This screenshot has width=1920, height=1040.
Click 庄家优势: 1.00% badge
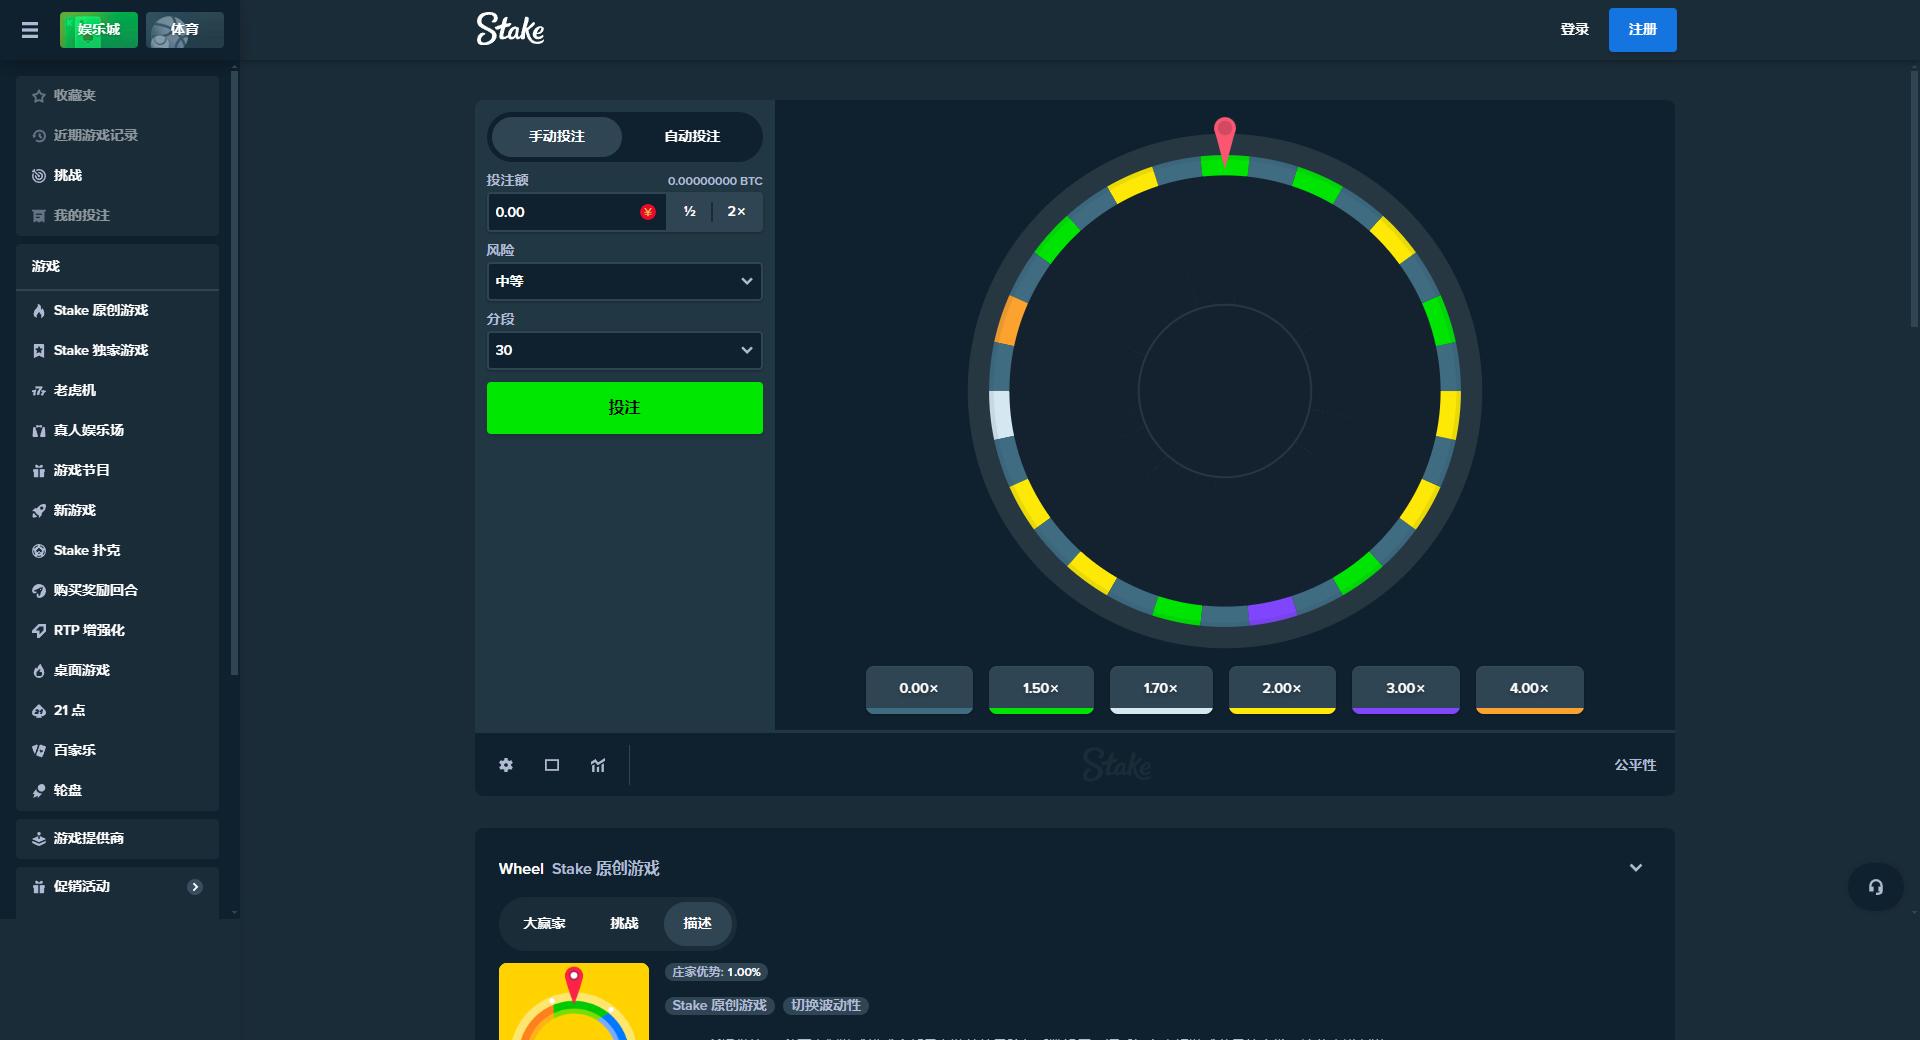[716, 972]
